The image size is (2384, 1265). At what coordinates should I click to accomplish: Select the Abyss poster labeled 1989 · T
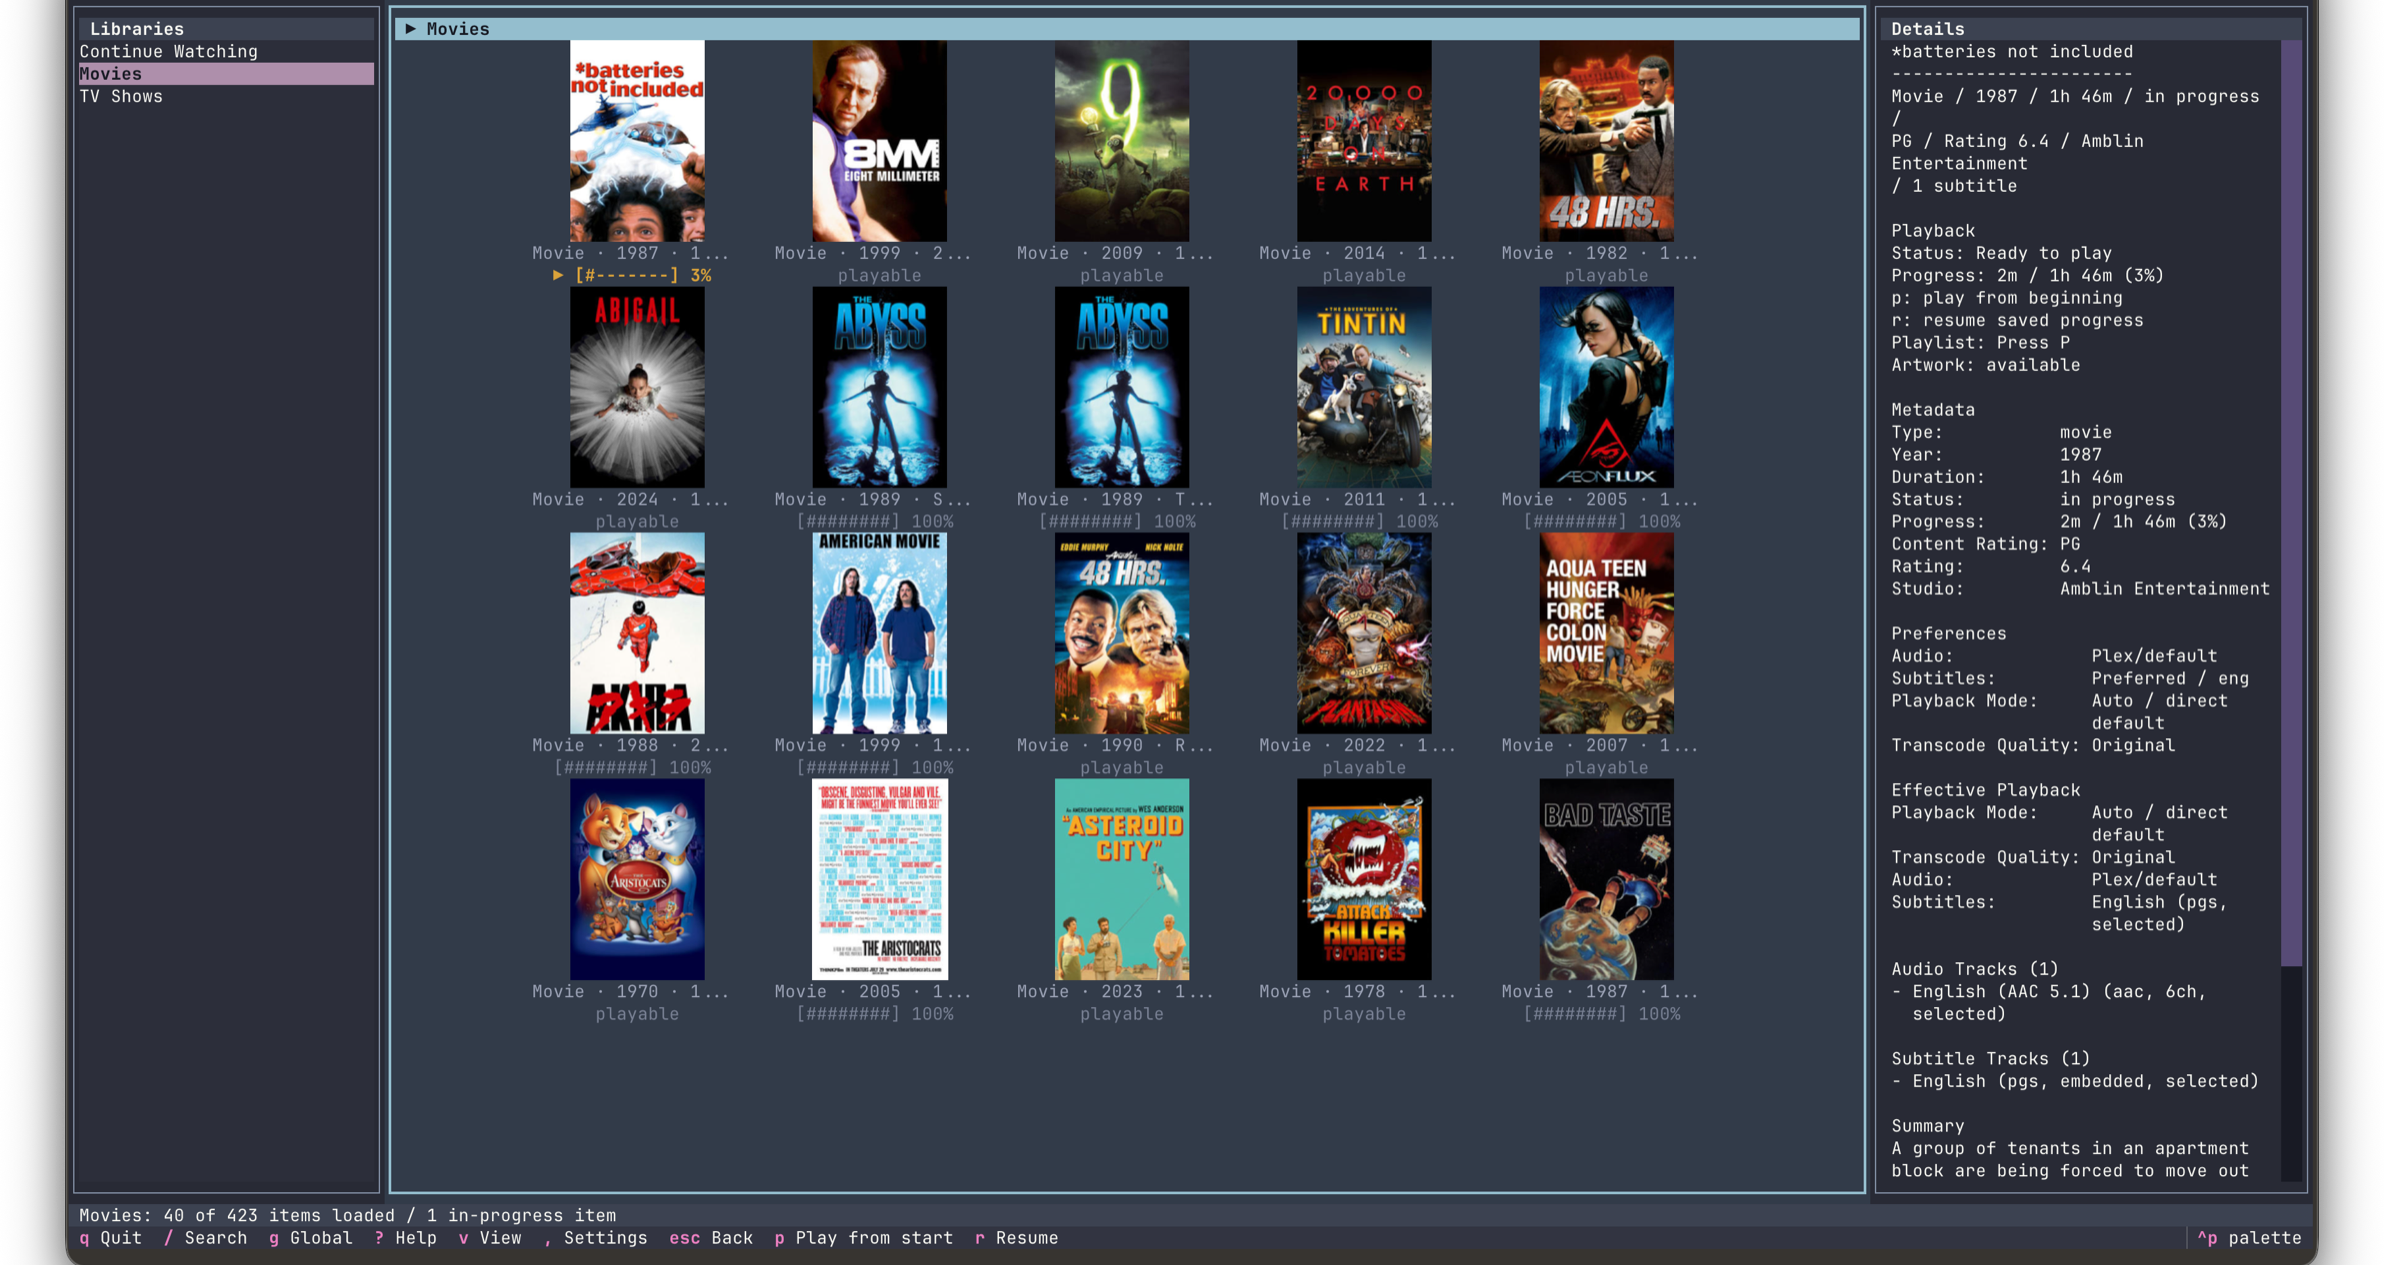click(1122, 387)
